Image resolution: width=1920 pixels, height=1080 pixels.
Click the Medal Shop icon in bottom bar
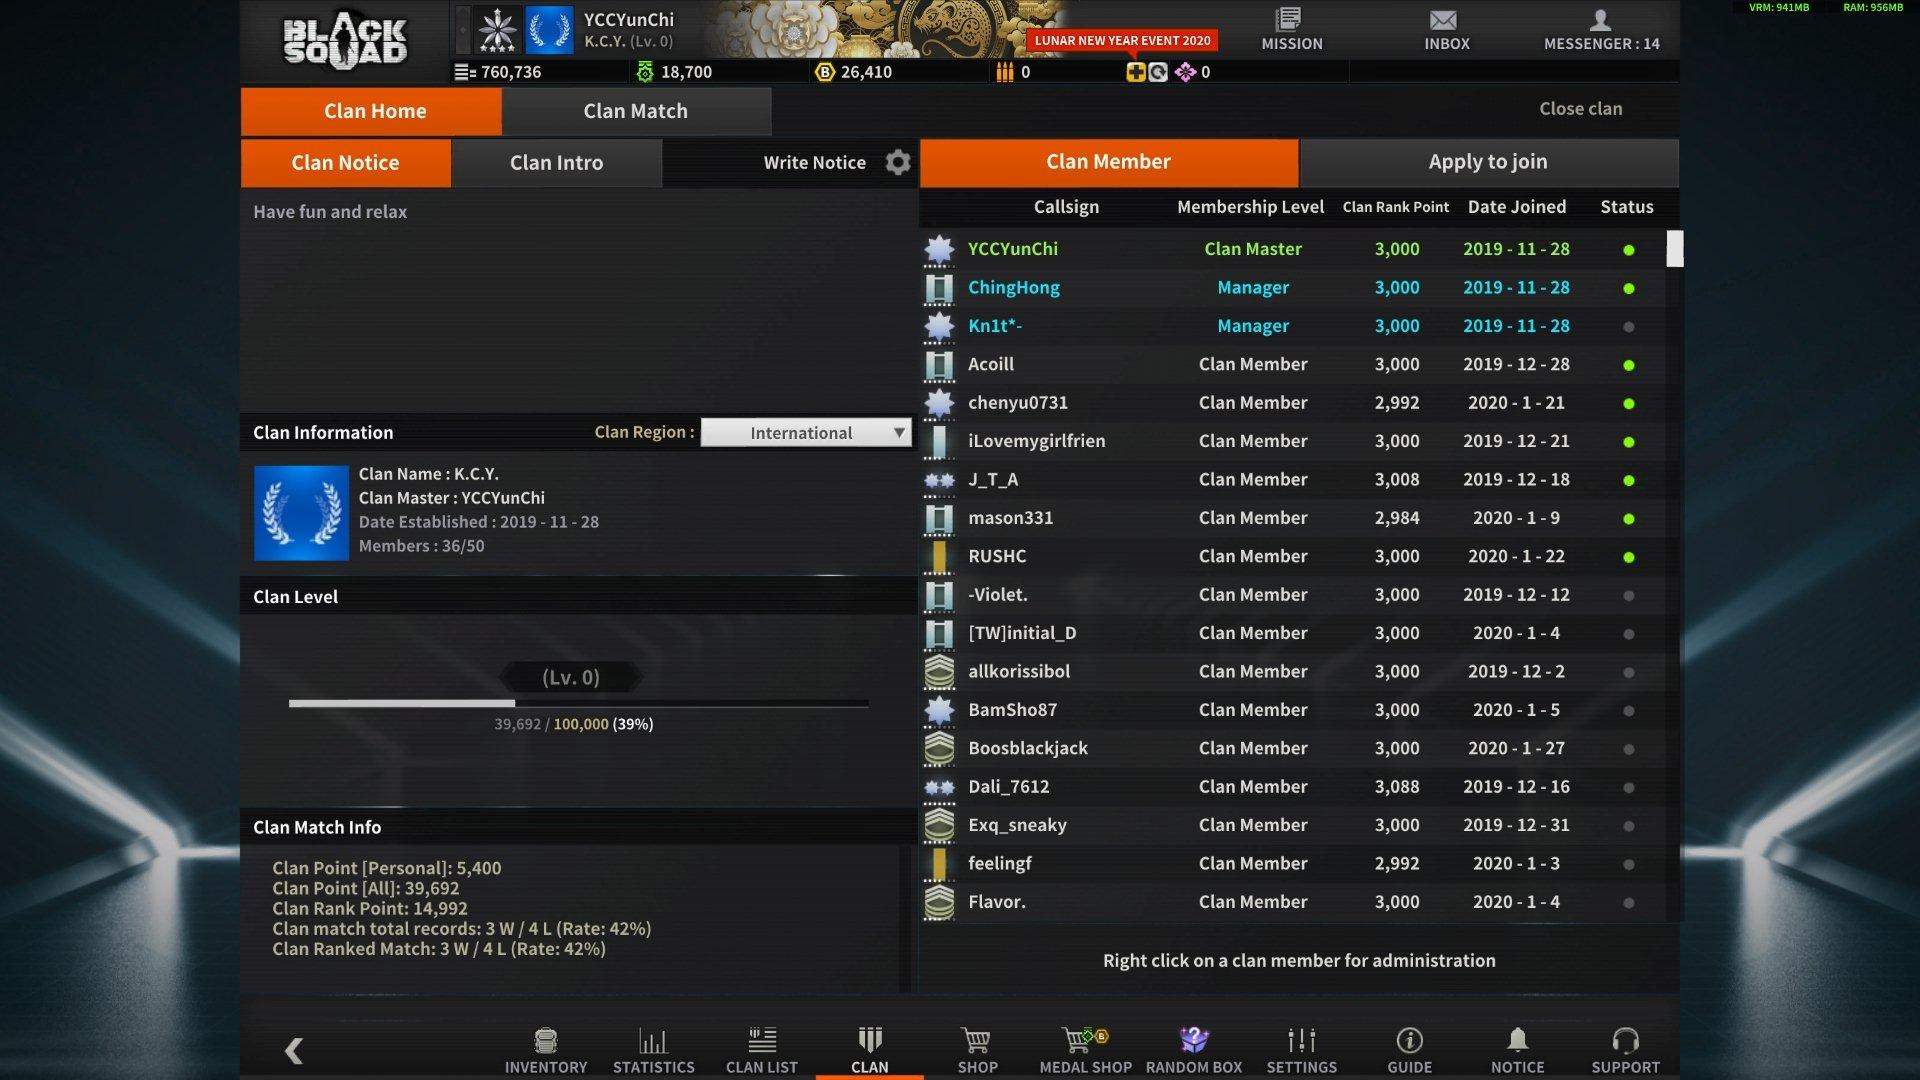(1085, 1048)
